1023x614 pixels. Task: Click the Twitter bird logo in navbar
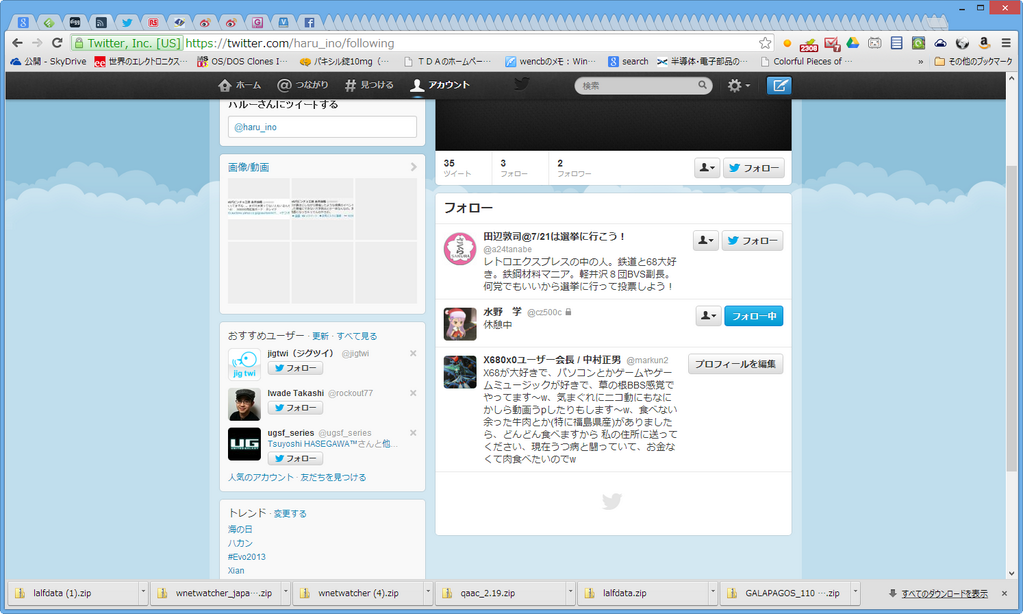point(521,85)
